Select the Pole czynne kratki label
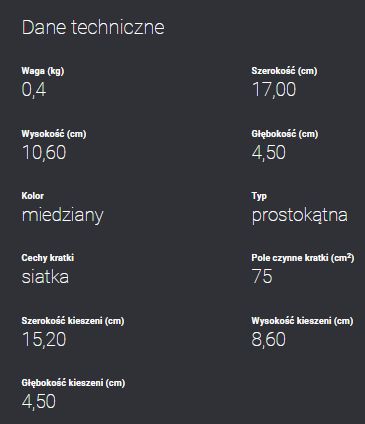The width and height of the screenshot is (365, 424). click(303, 258)
